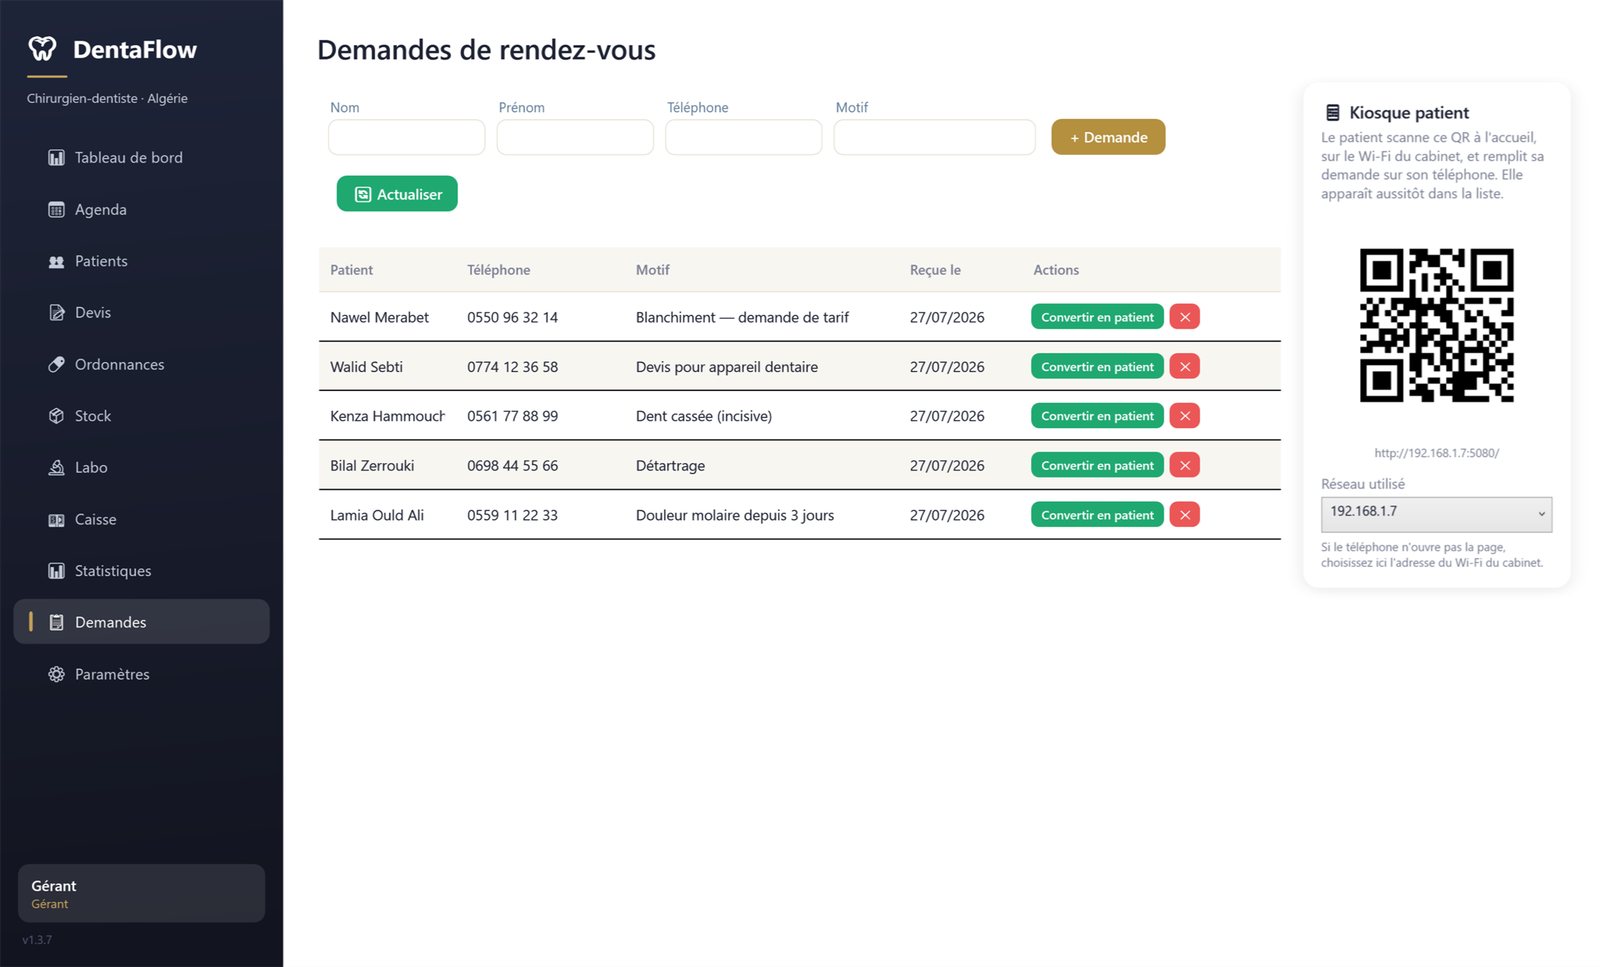The height and width of the screenshot is (967, 1600).
Task: Click the Patients people icon
Action: (x=56, y=261)
